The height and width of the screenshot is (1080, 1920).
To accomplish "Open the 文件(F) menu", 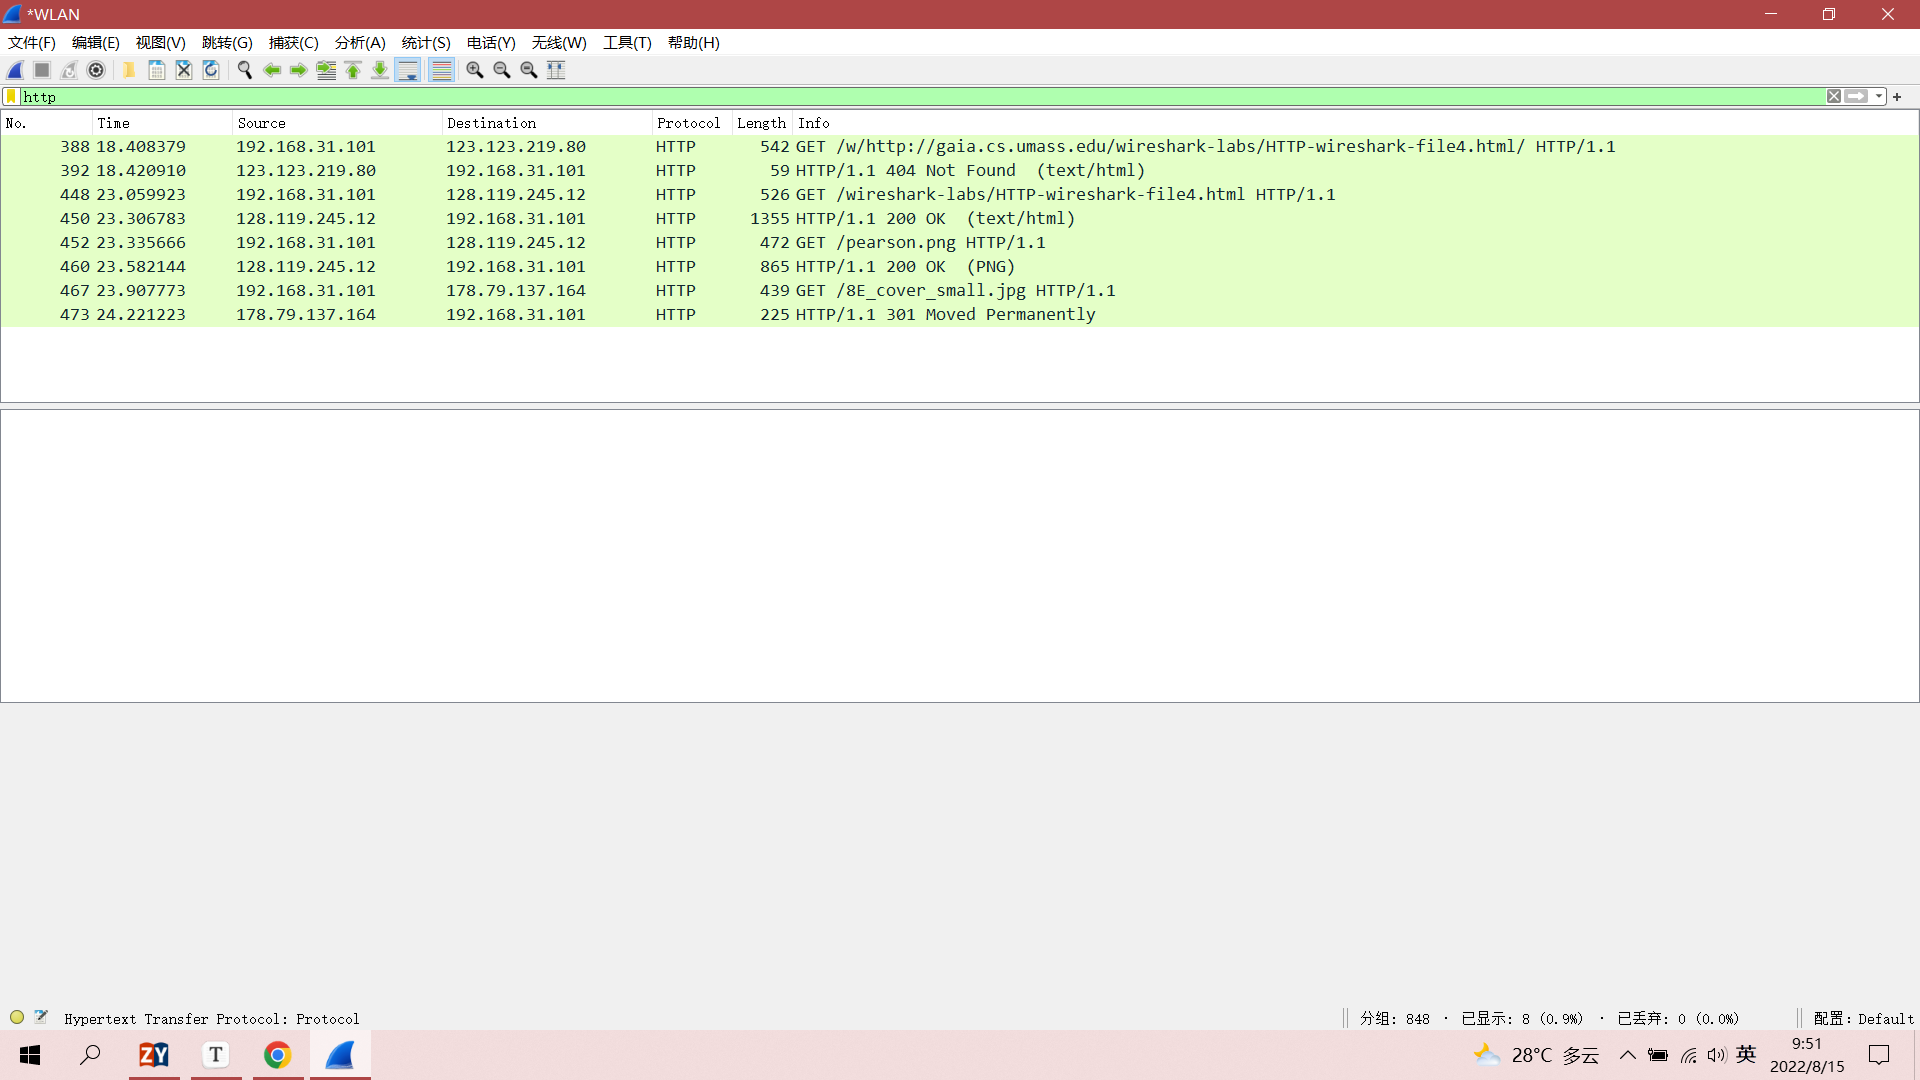I will (x=32, y=43).
